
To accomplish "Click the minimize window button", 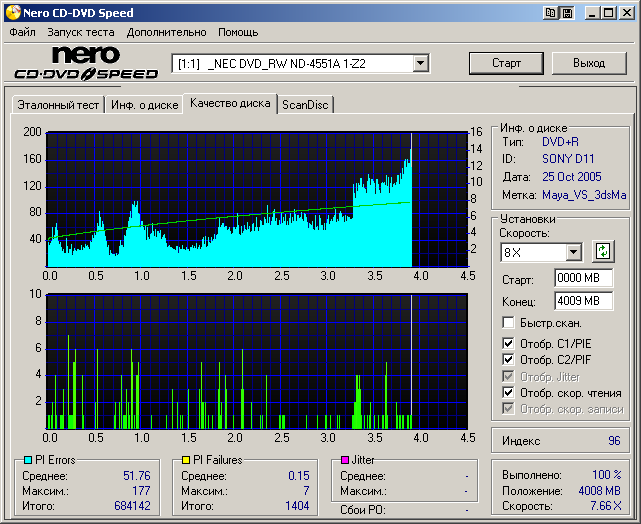I will [593, 13].
